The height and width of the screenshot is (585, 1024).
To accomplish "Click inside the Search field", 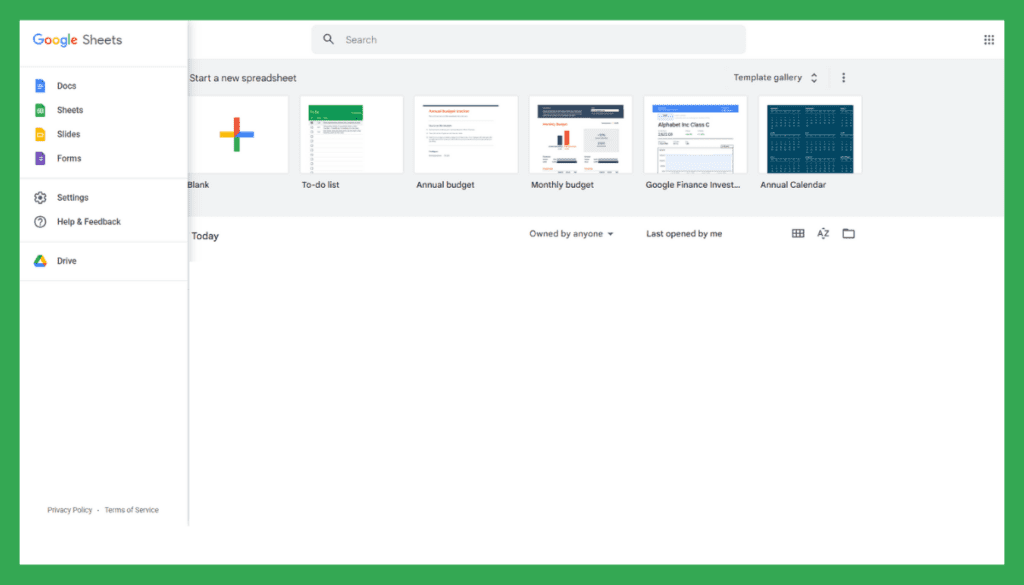I will pyautogui.click(x=528, y=39).
